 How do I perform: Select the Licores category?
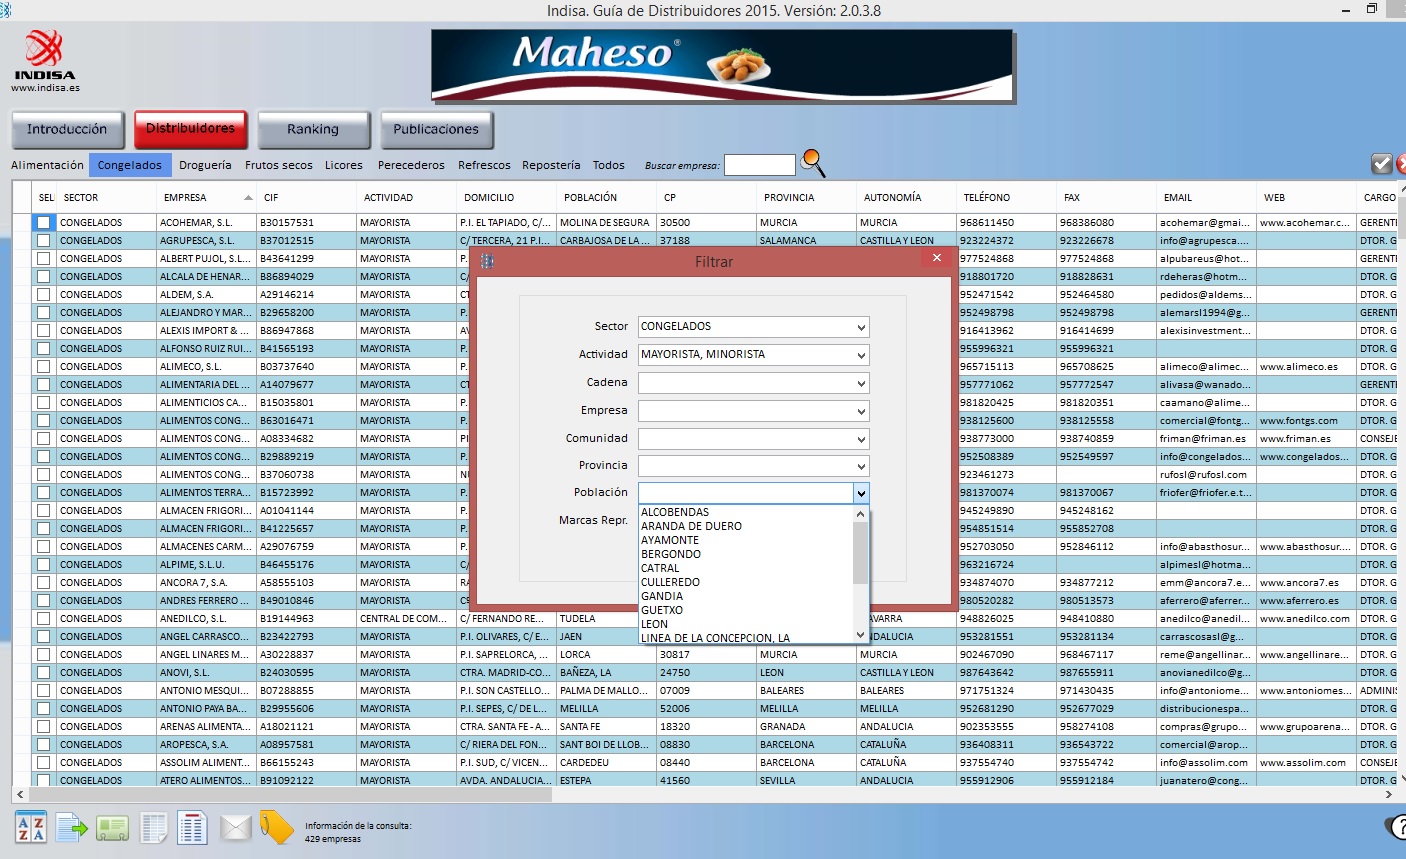tap(344, 165)
